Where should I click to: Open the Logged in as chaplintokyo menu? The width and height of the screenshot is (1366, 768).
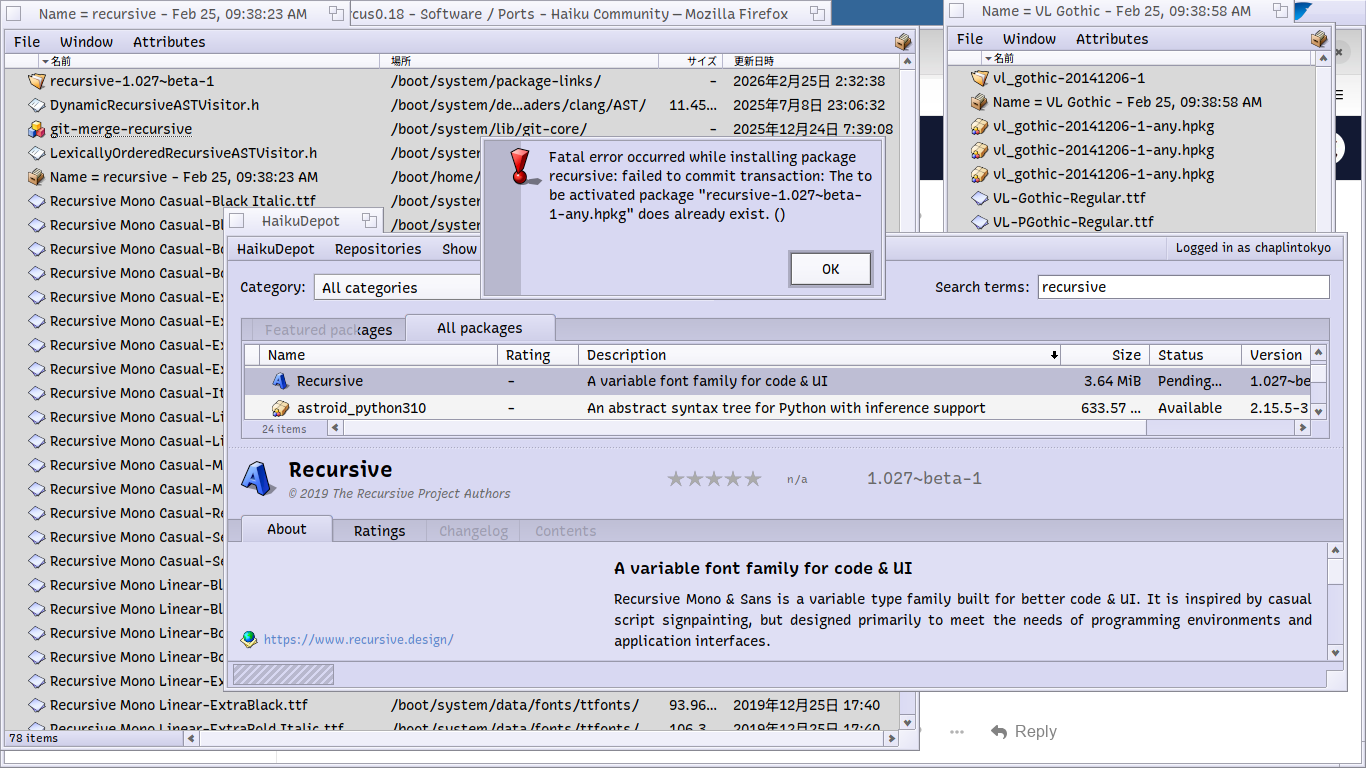1253,248
